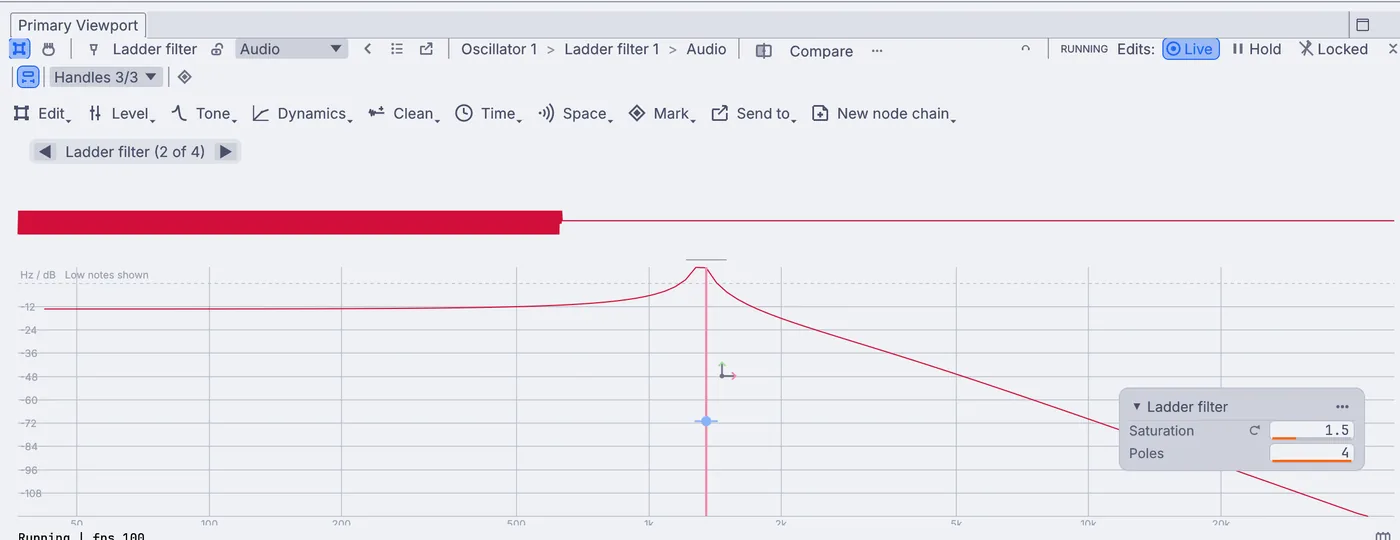Click the Hz / dB axis label

click(38, 275)
